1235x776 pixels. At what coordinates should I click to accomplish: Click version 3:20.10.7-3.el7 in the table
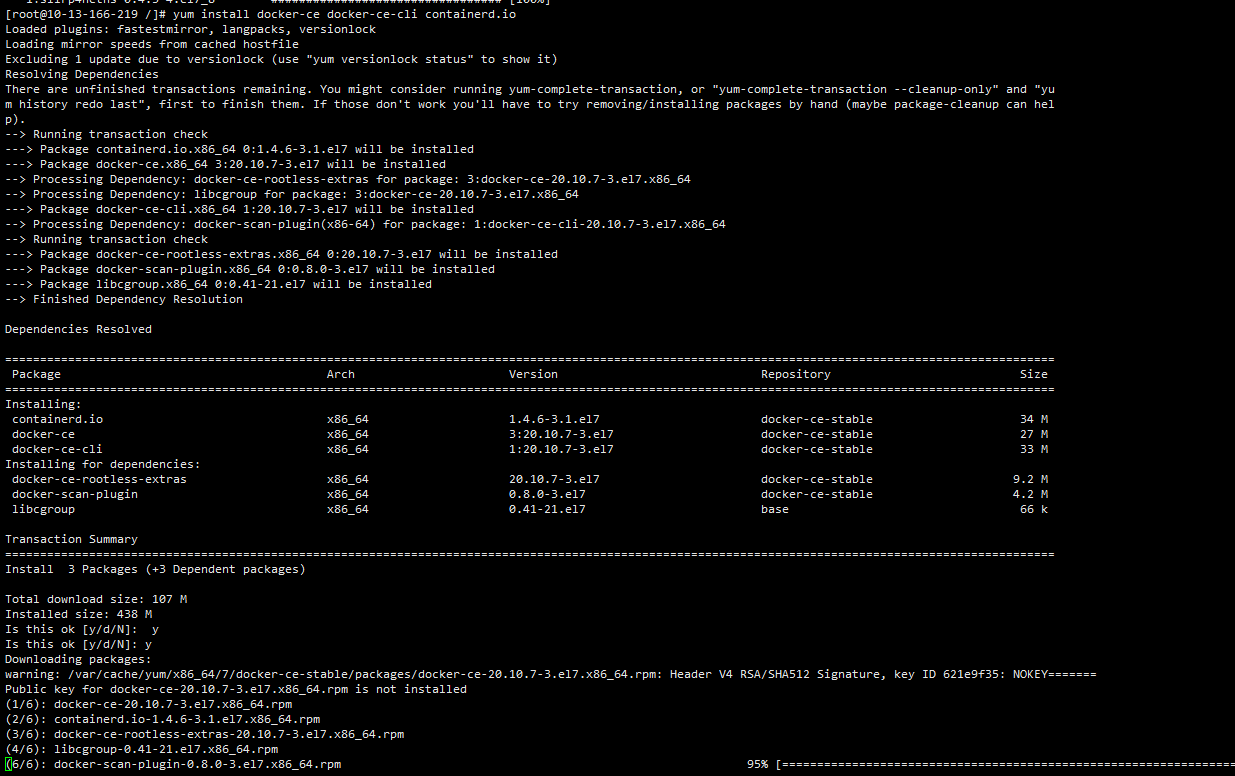[561, 434]
